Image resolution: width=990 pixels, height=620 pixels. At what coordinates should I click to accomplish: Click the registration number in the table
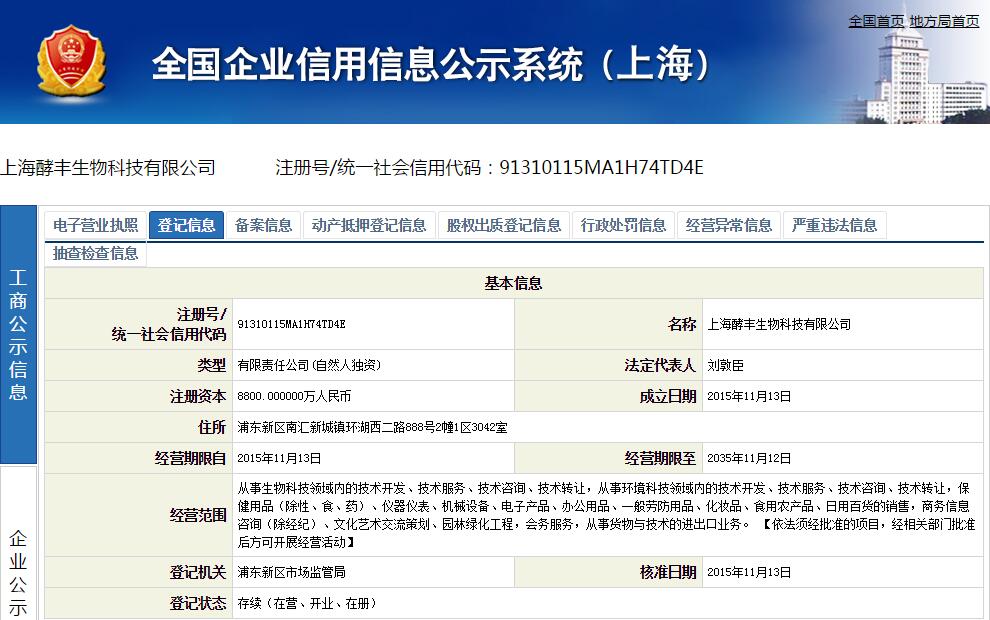click(292, 324)
